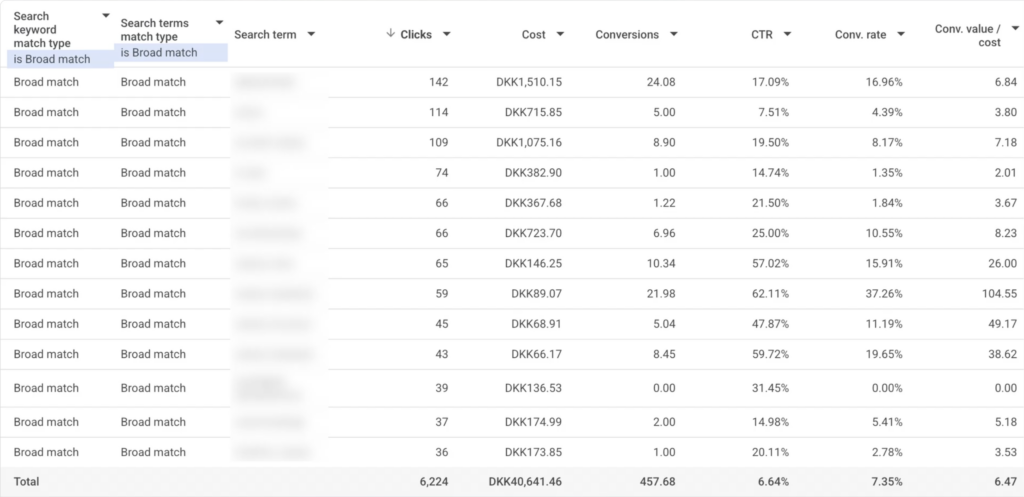
Task: Click the keyword match type 'is Broad match' filter
Action: 52,59
